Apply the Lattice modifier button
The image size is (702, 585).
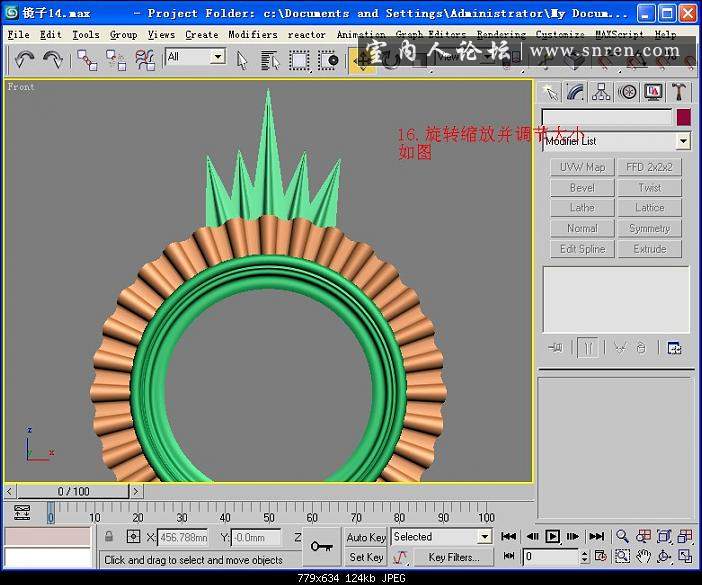click(x=650, y=208)
